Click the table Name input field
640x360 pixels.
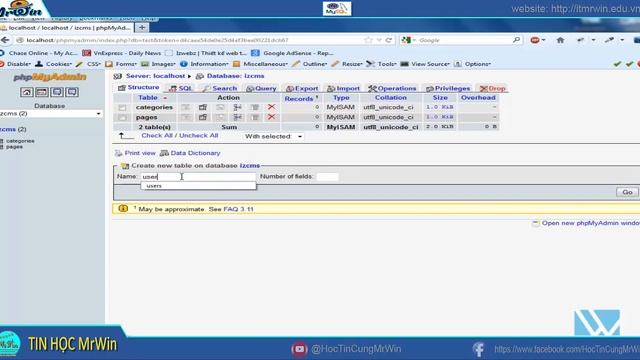[198, 176]
